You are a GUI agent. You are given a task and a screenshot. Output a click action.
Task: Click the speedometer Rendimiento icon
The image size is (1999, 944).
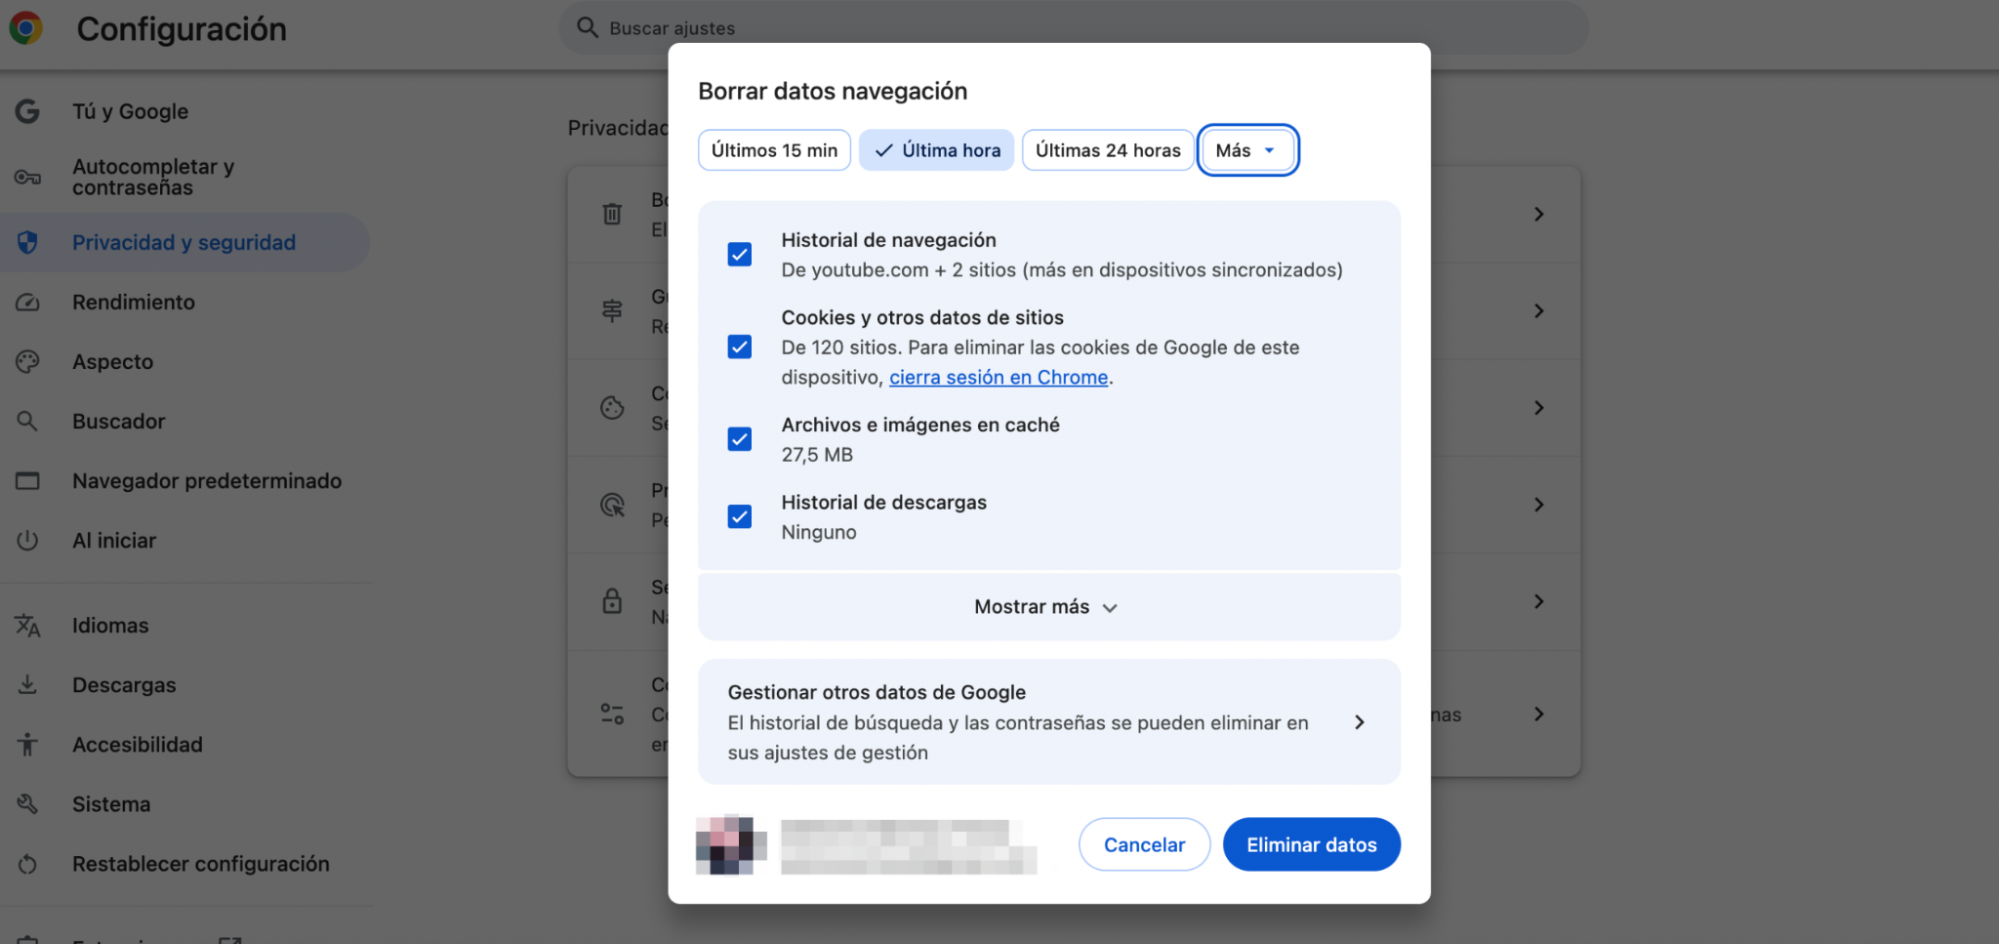[28, 302]
